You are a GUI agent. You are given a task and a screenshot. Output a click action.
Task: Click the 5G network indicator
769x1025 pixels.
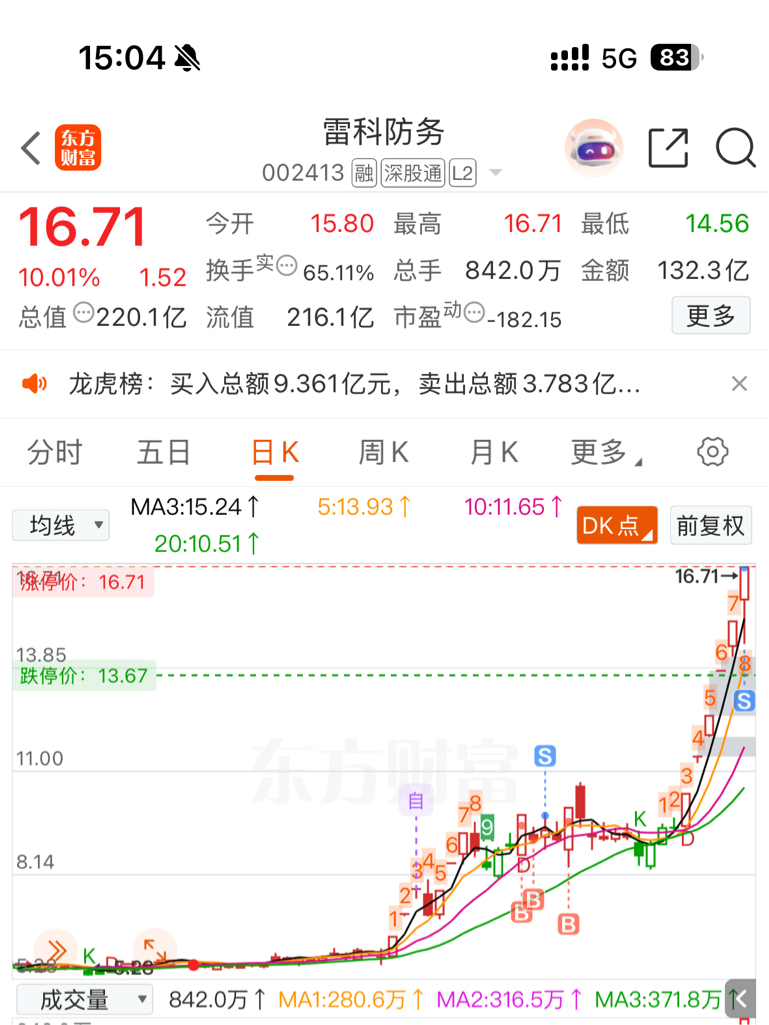coord(619,58)
